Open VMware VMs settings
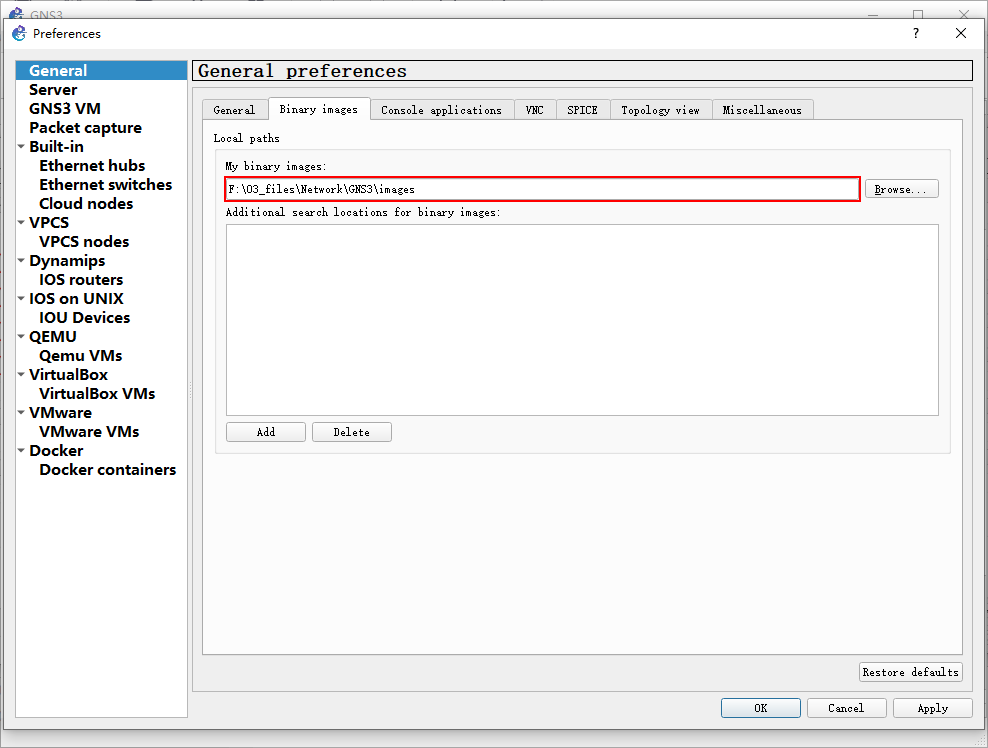The width and height of the screenshot is (988, 748). coord(89,432)
